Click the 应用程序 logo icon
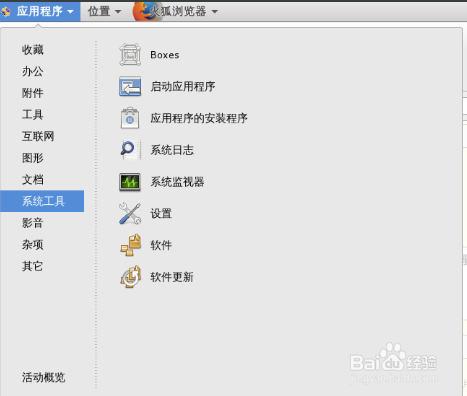This screenshot has width=467, height=396. [x=6, y=12]
